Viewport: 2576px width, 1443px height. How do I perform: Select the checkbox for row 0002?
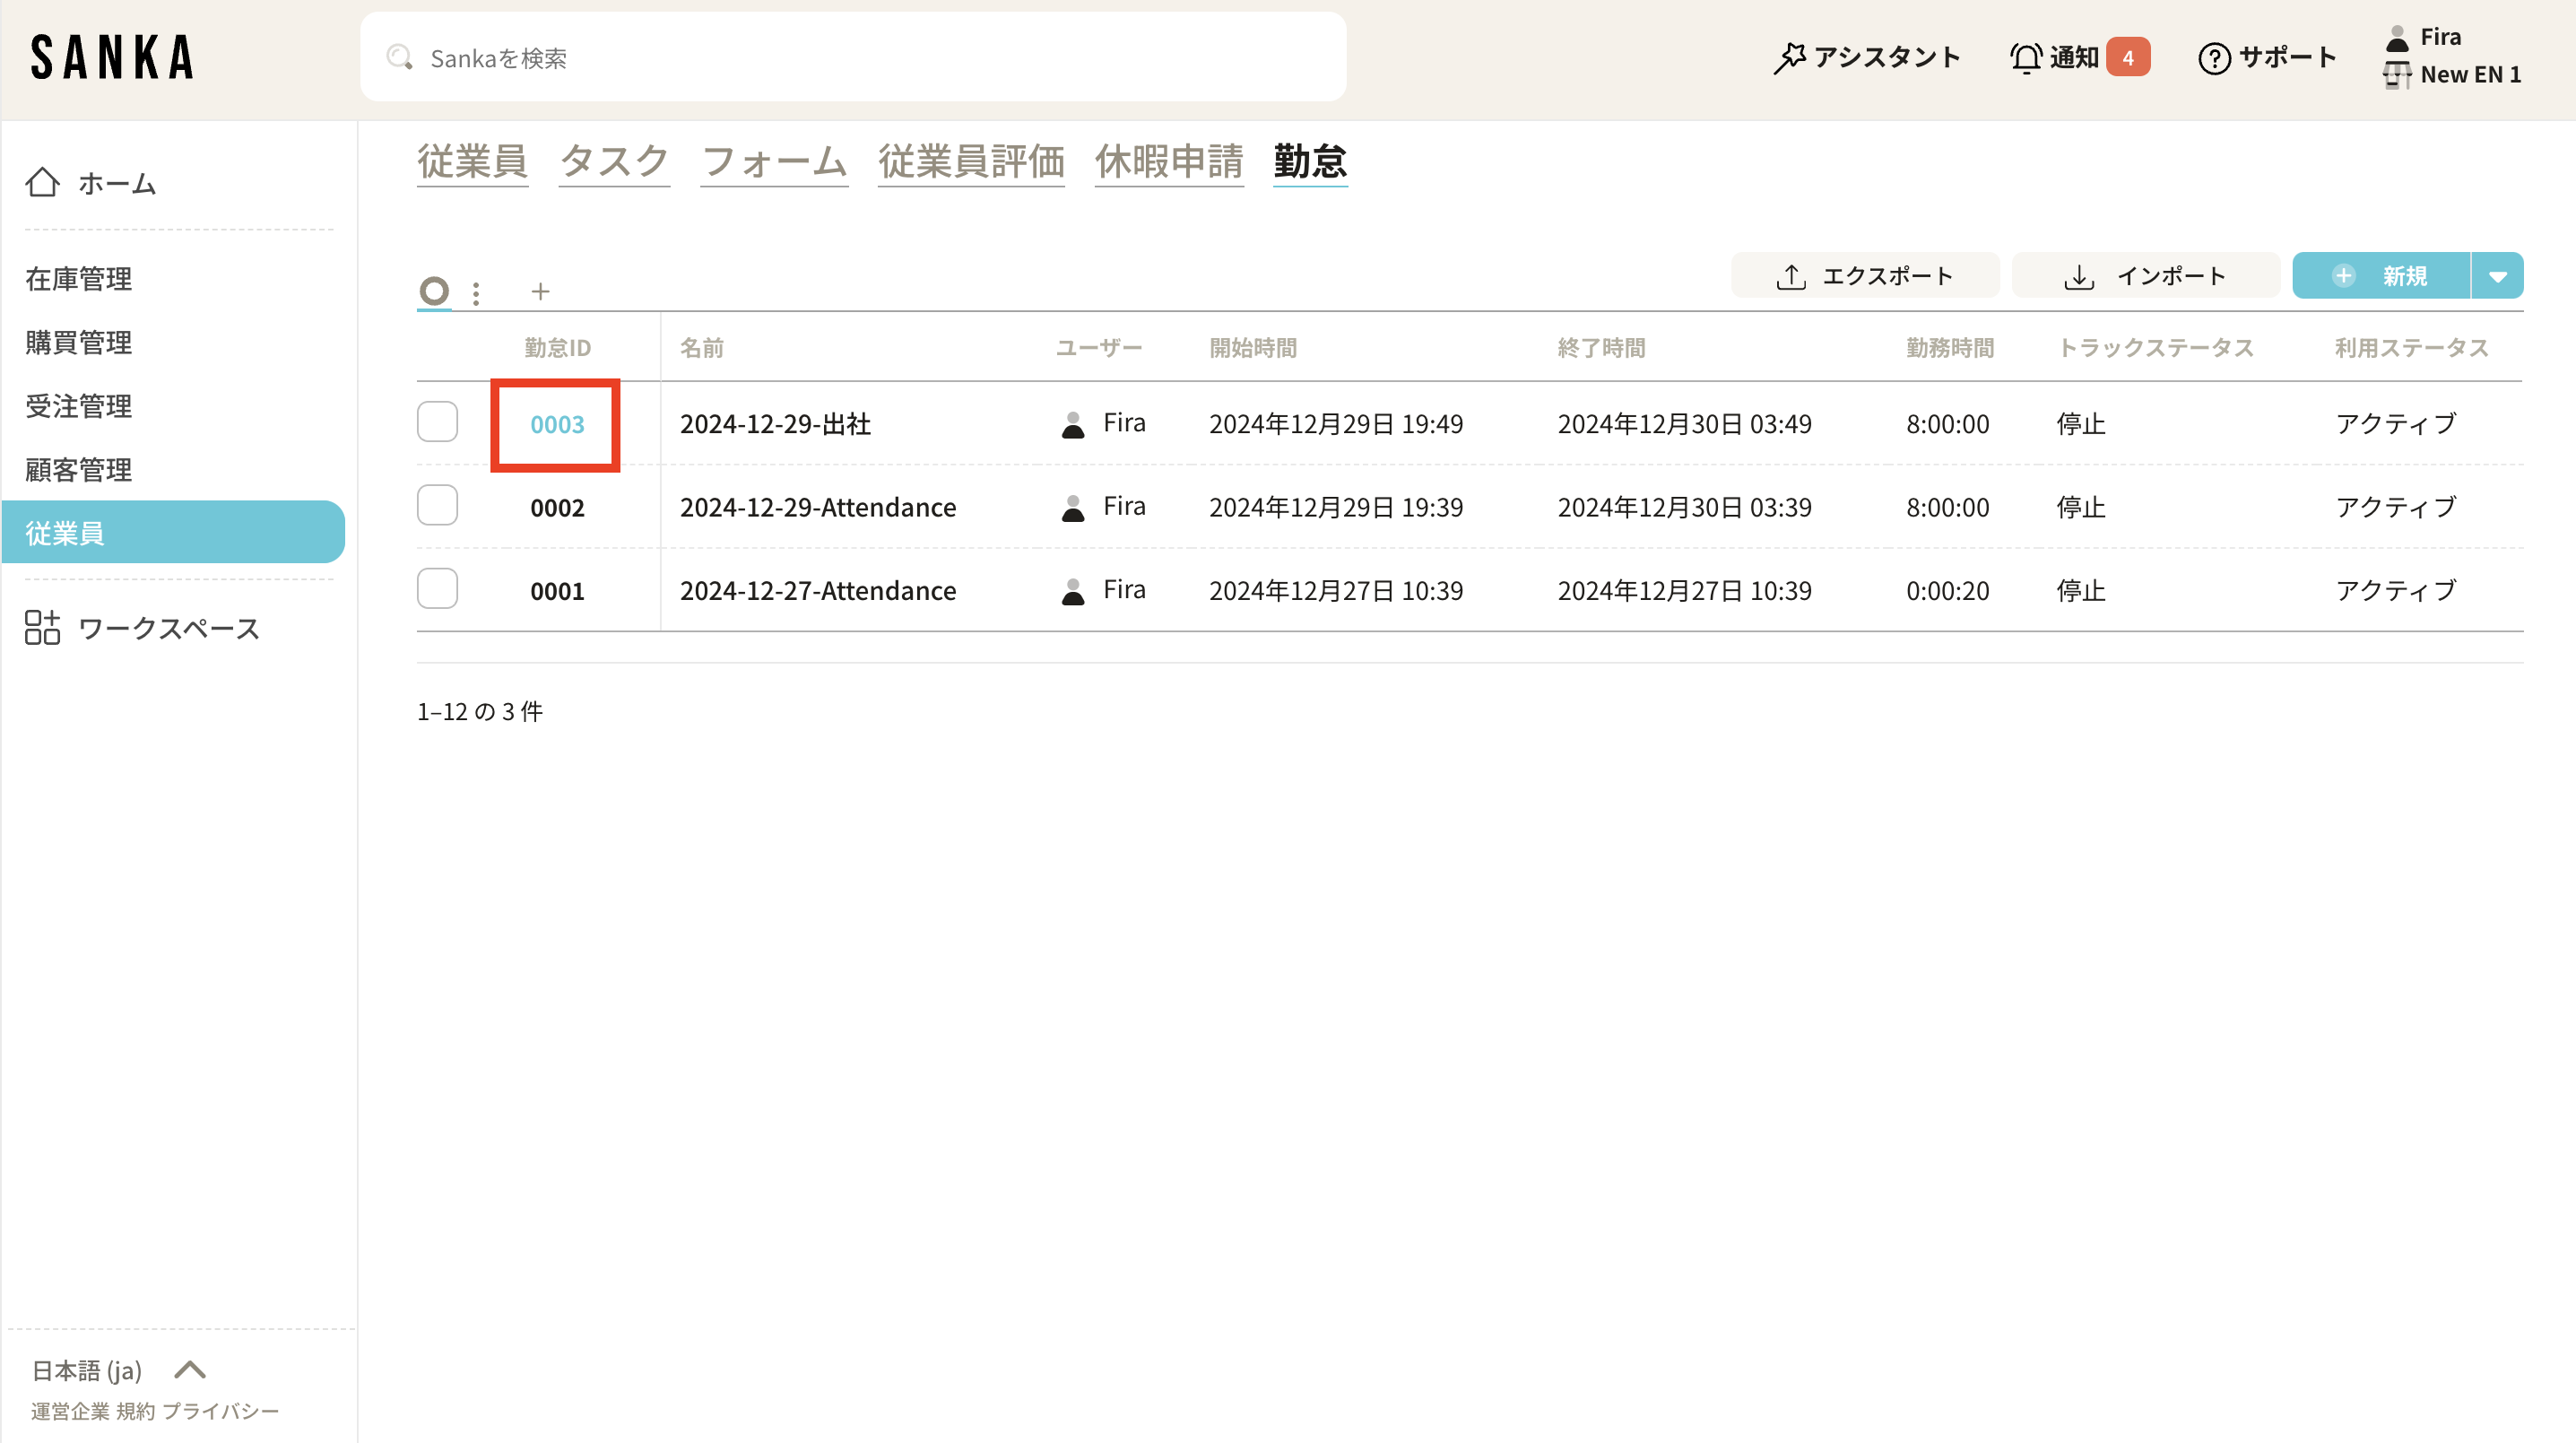tap(437, 506)
